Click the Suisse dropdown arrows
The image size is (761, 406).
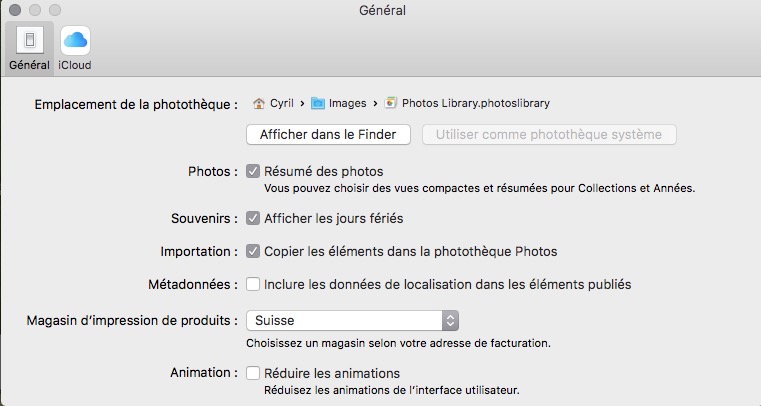[x=450, y=321]
